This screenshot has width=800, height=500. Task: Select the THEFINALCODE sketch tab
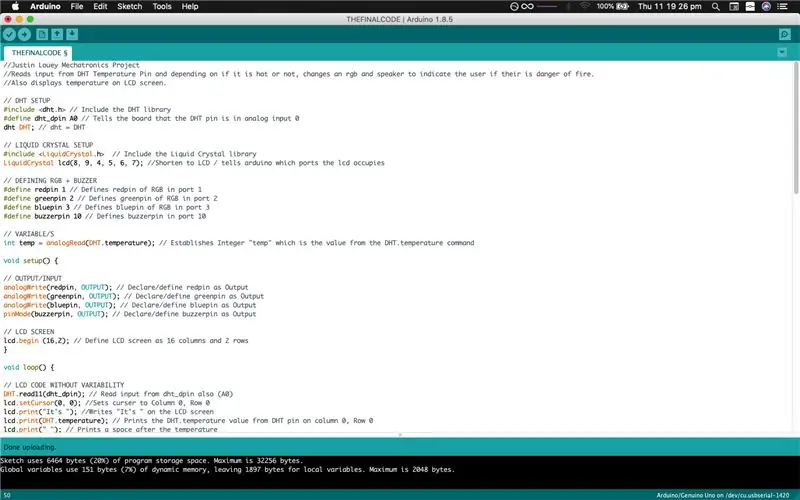click(39, 53)
